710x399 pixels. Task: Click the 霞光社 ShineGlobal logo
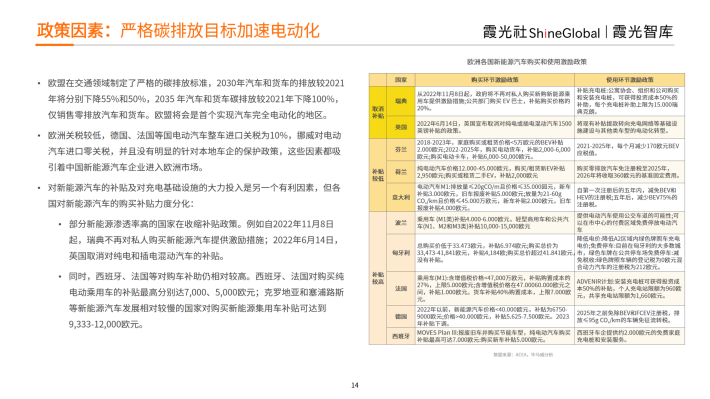tap(541, 32)
